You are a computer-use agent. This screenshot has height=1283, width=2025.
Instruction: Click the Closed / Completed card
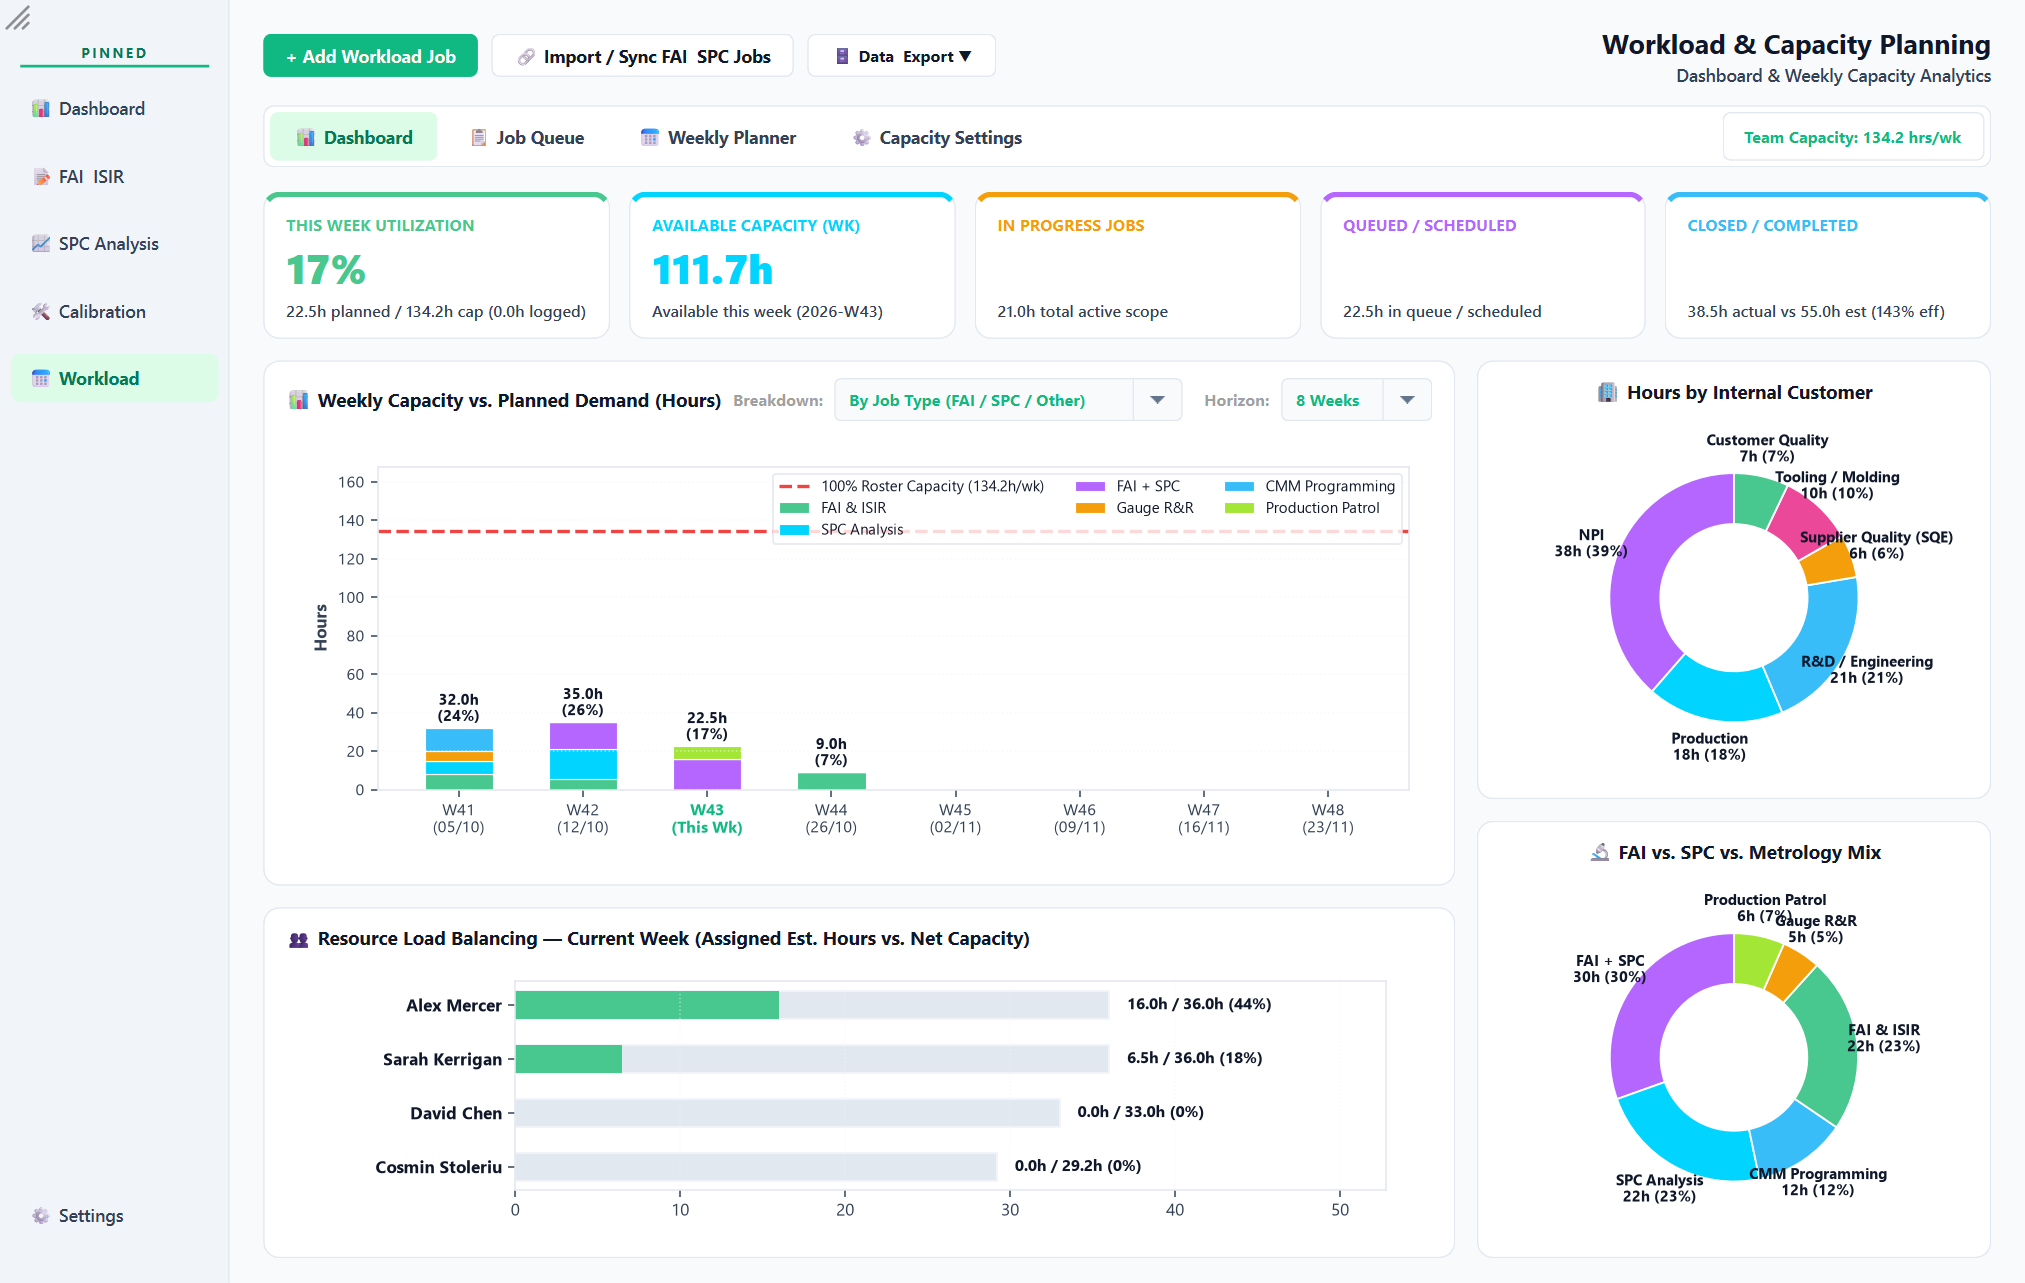tap(1827, 265)
